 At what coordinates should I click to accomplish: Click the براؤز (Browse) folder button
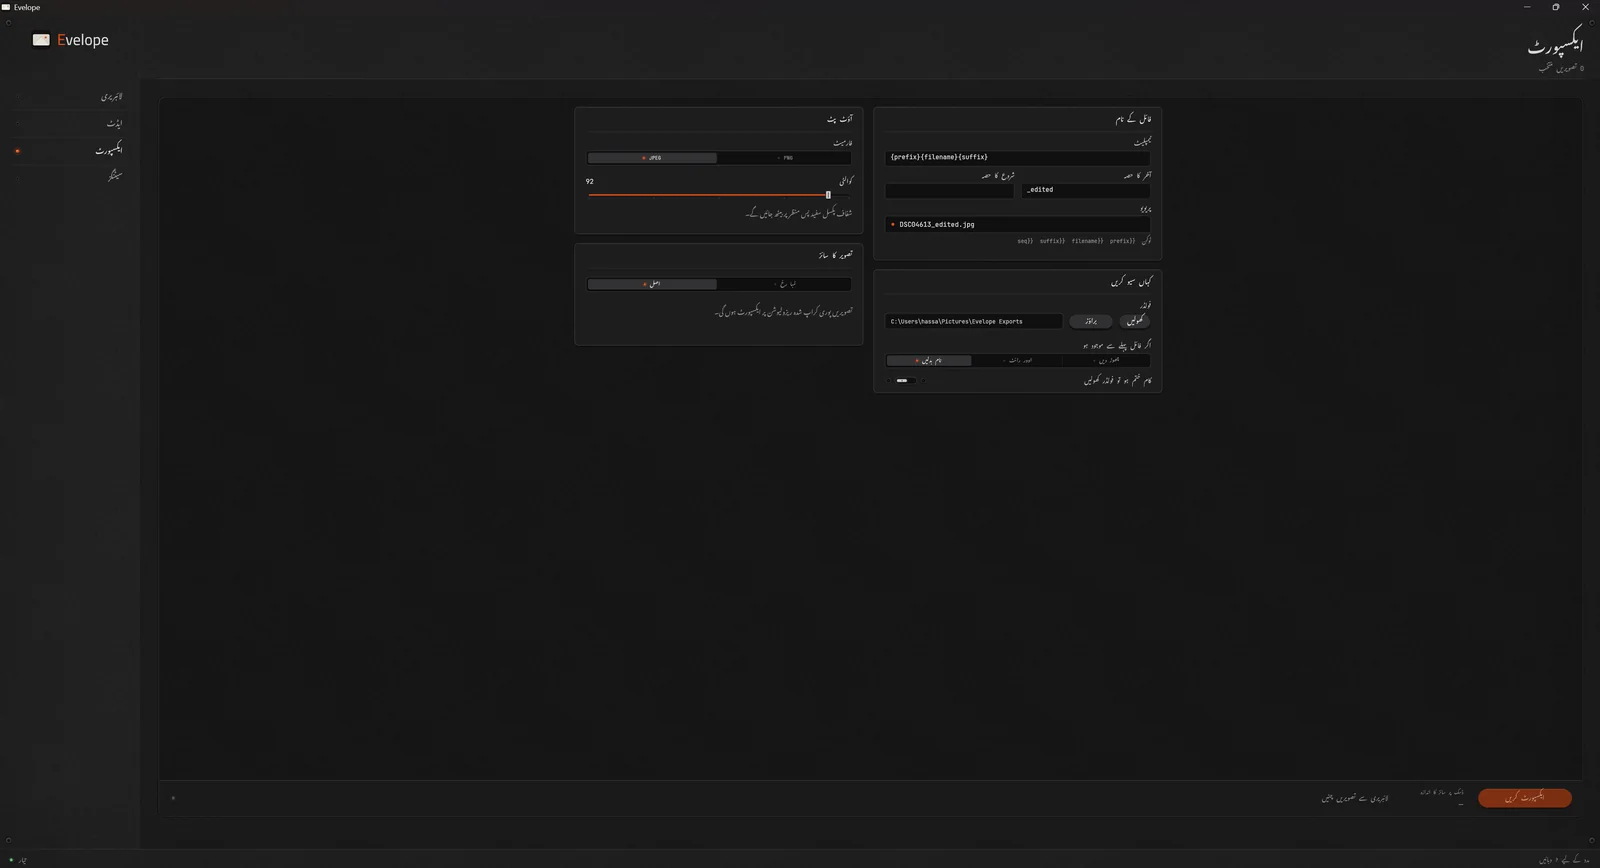pyautogui.click(x=1090, y=321)
